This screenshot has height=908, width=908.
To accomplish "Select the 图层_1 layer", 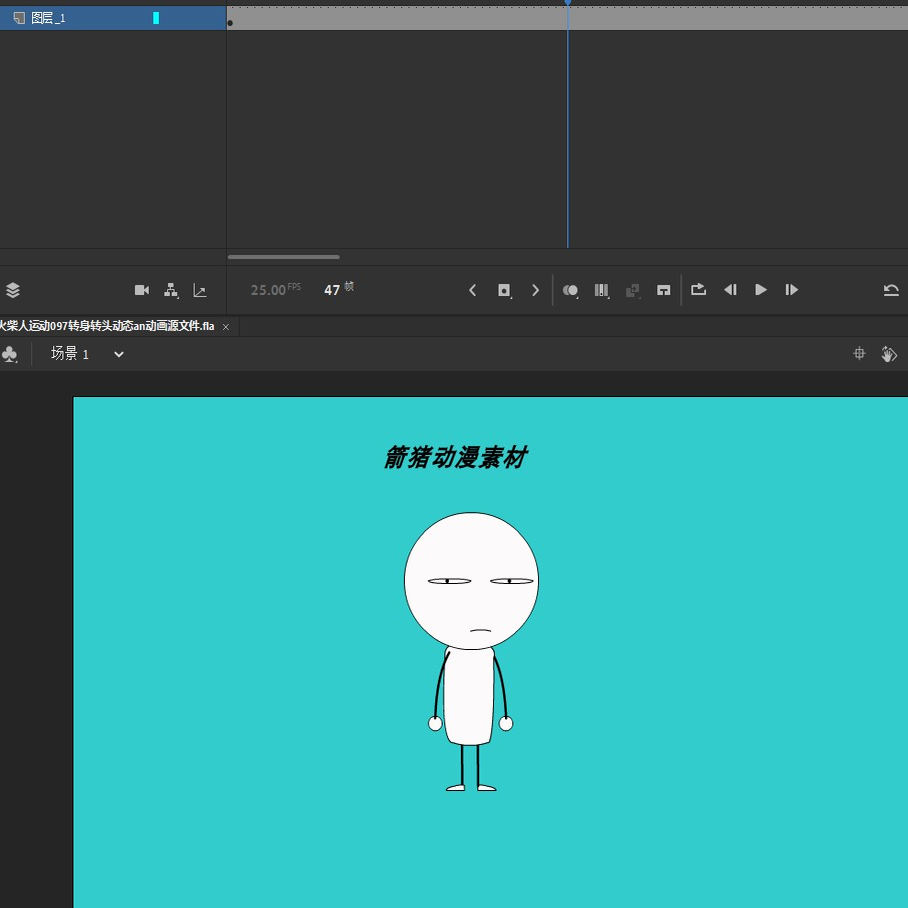I will 48,18.
